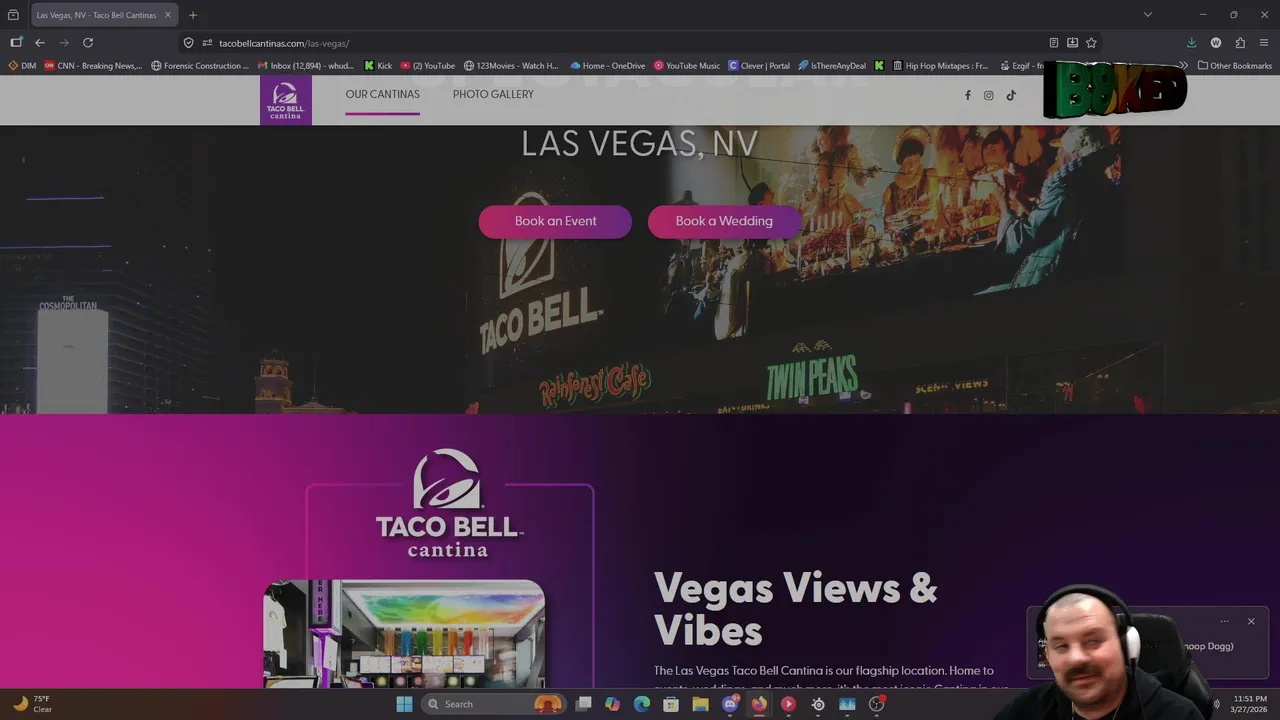Open the sidebar toggle icon left of back arrow
This screenshot has width=1280, height=720.
tap(16, 43)
